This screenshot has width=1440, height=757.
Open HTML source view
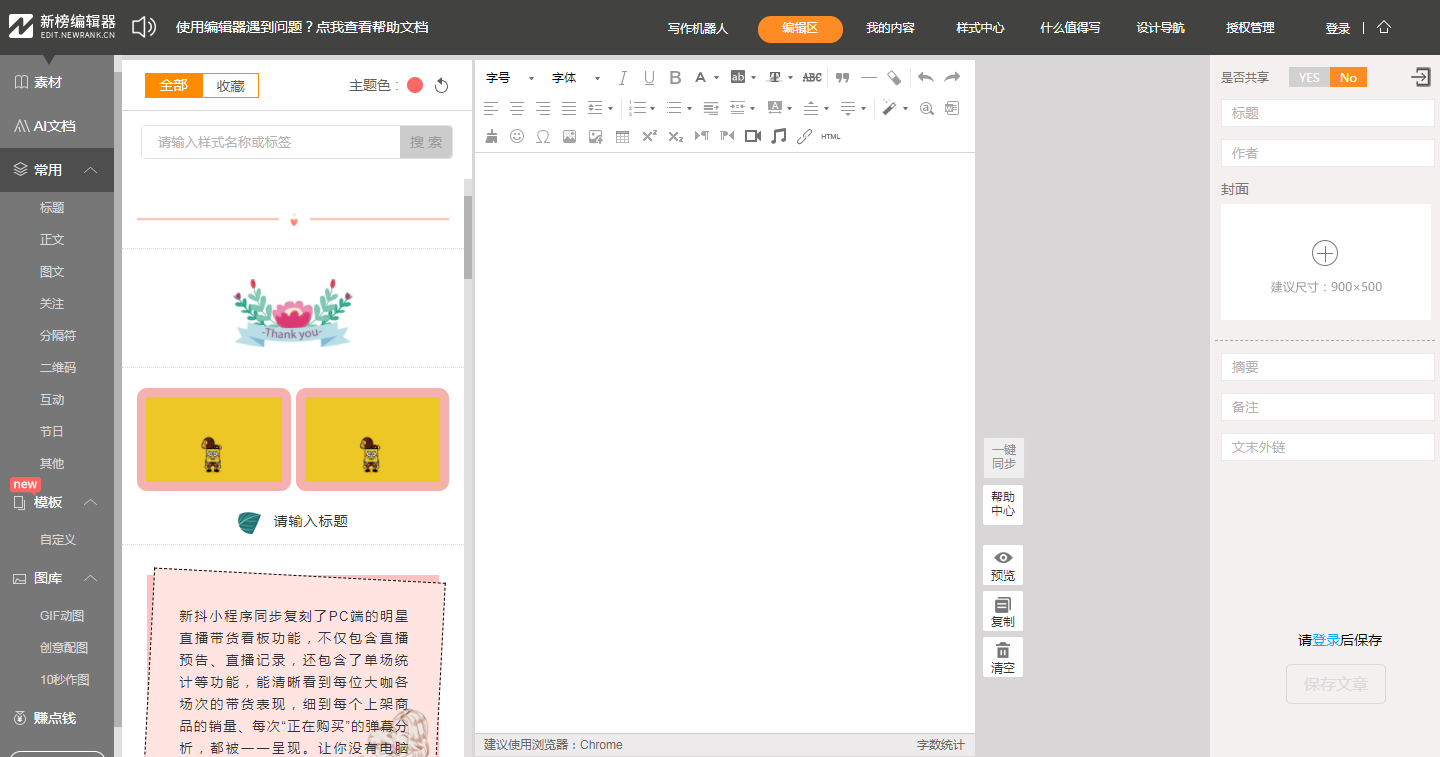[831, 136]
